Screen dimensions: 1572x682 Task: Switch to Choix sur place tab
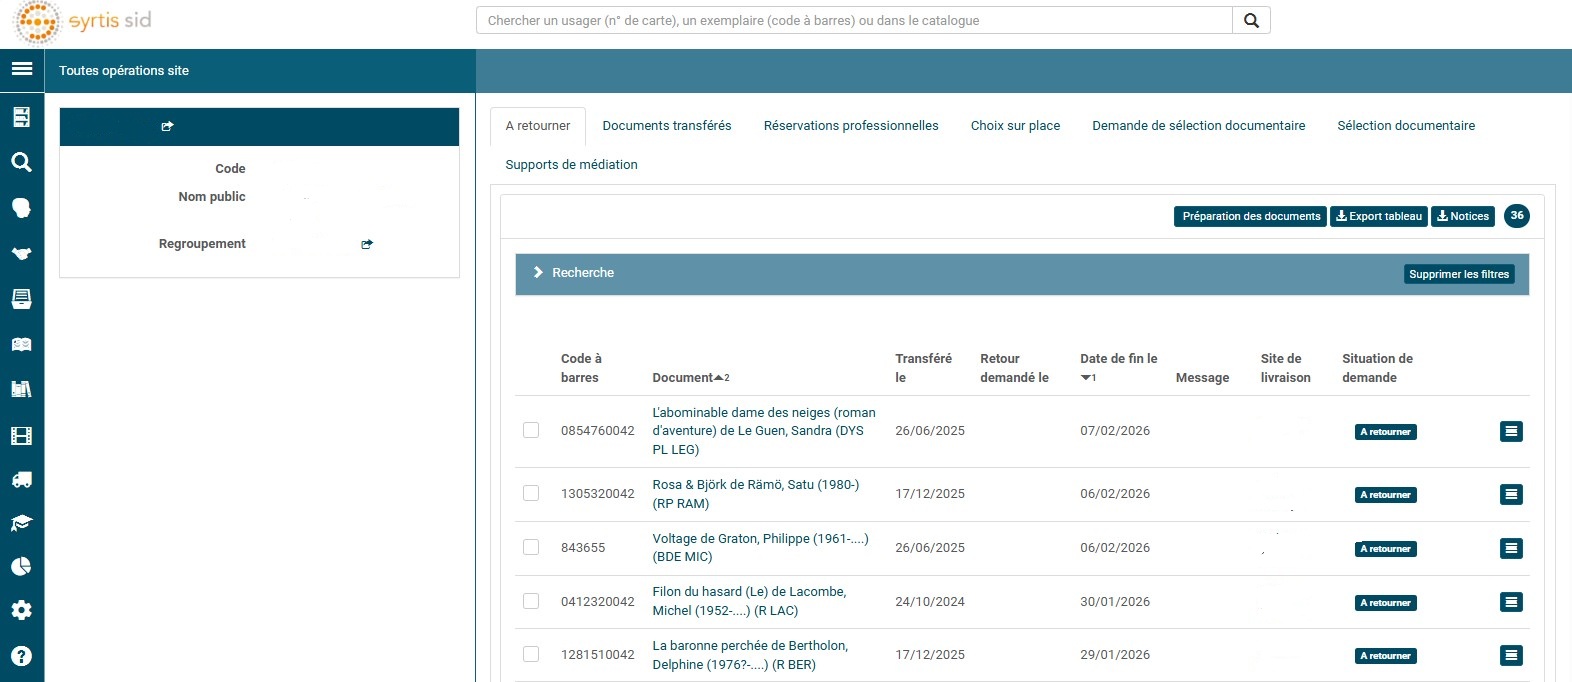tap(1015, 126)
